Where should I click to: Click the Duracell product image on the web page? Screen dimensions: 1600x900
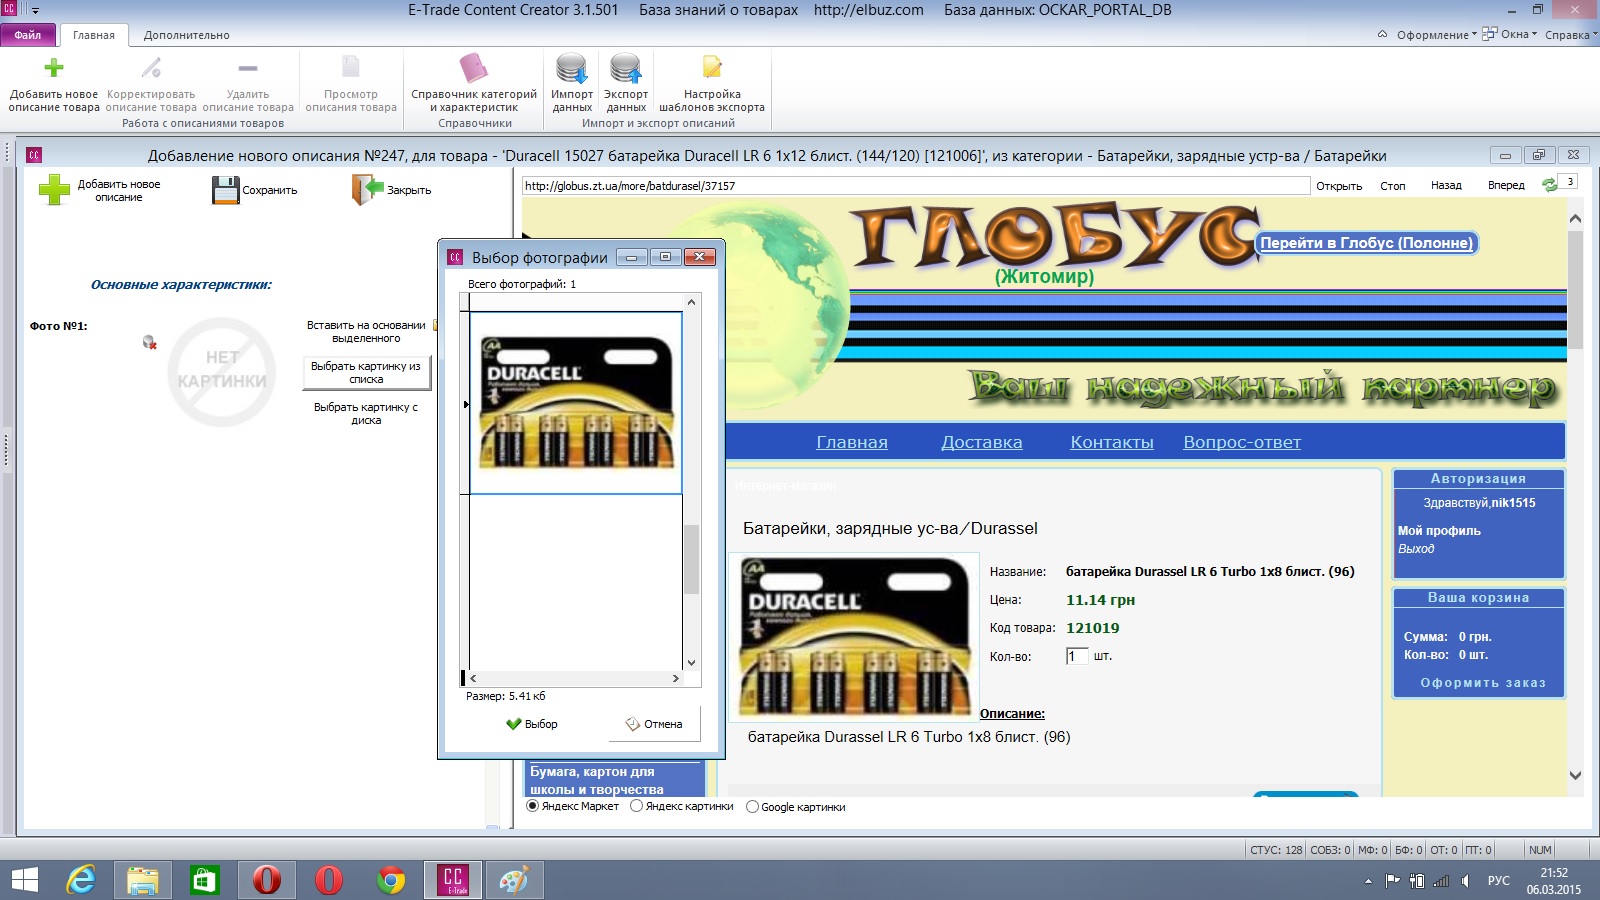[855, 636]
